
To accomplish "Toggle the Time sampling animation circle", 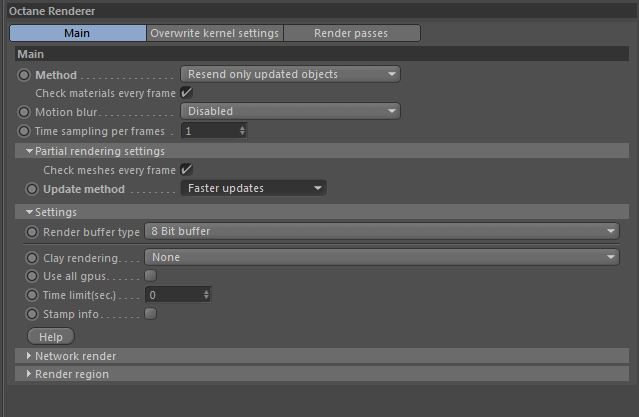I will pos(24,131).
